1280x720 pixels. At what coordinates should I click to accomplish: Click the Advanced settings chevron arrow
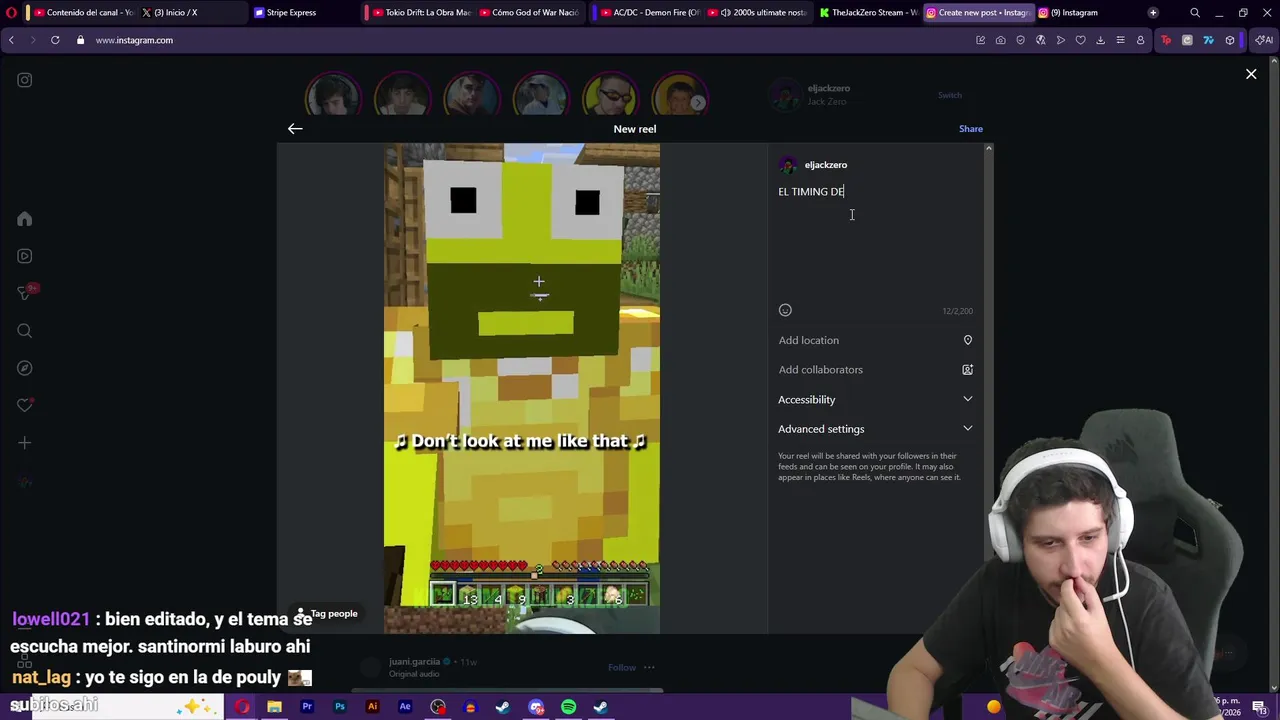967,429
